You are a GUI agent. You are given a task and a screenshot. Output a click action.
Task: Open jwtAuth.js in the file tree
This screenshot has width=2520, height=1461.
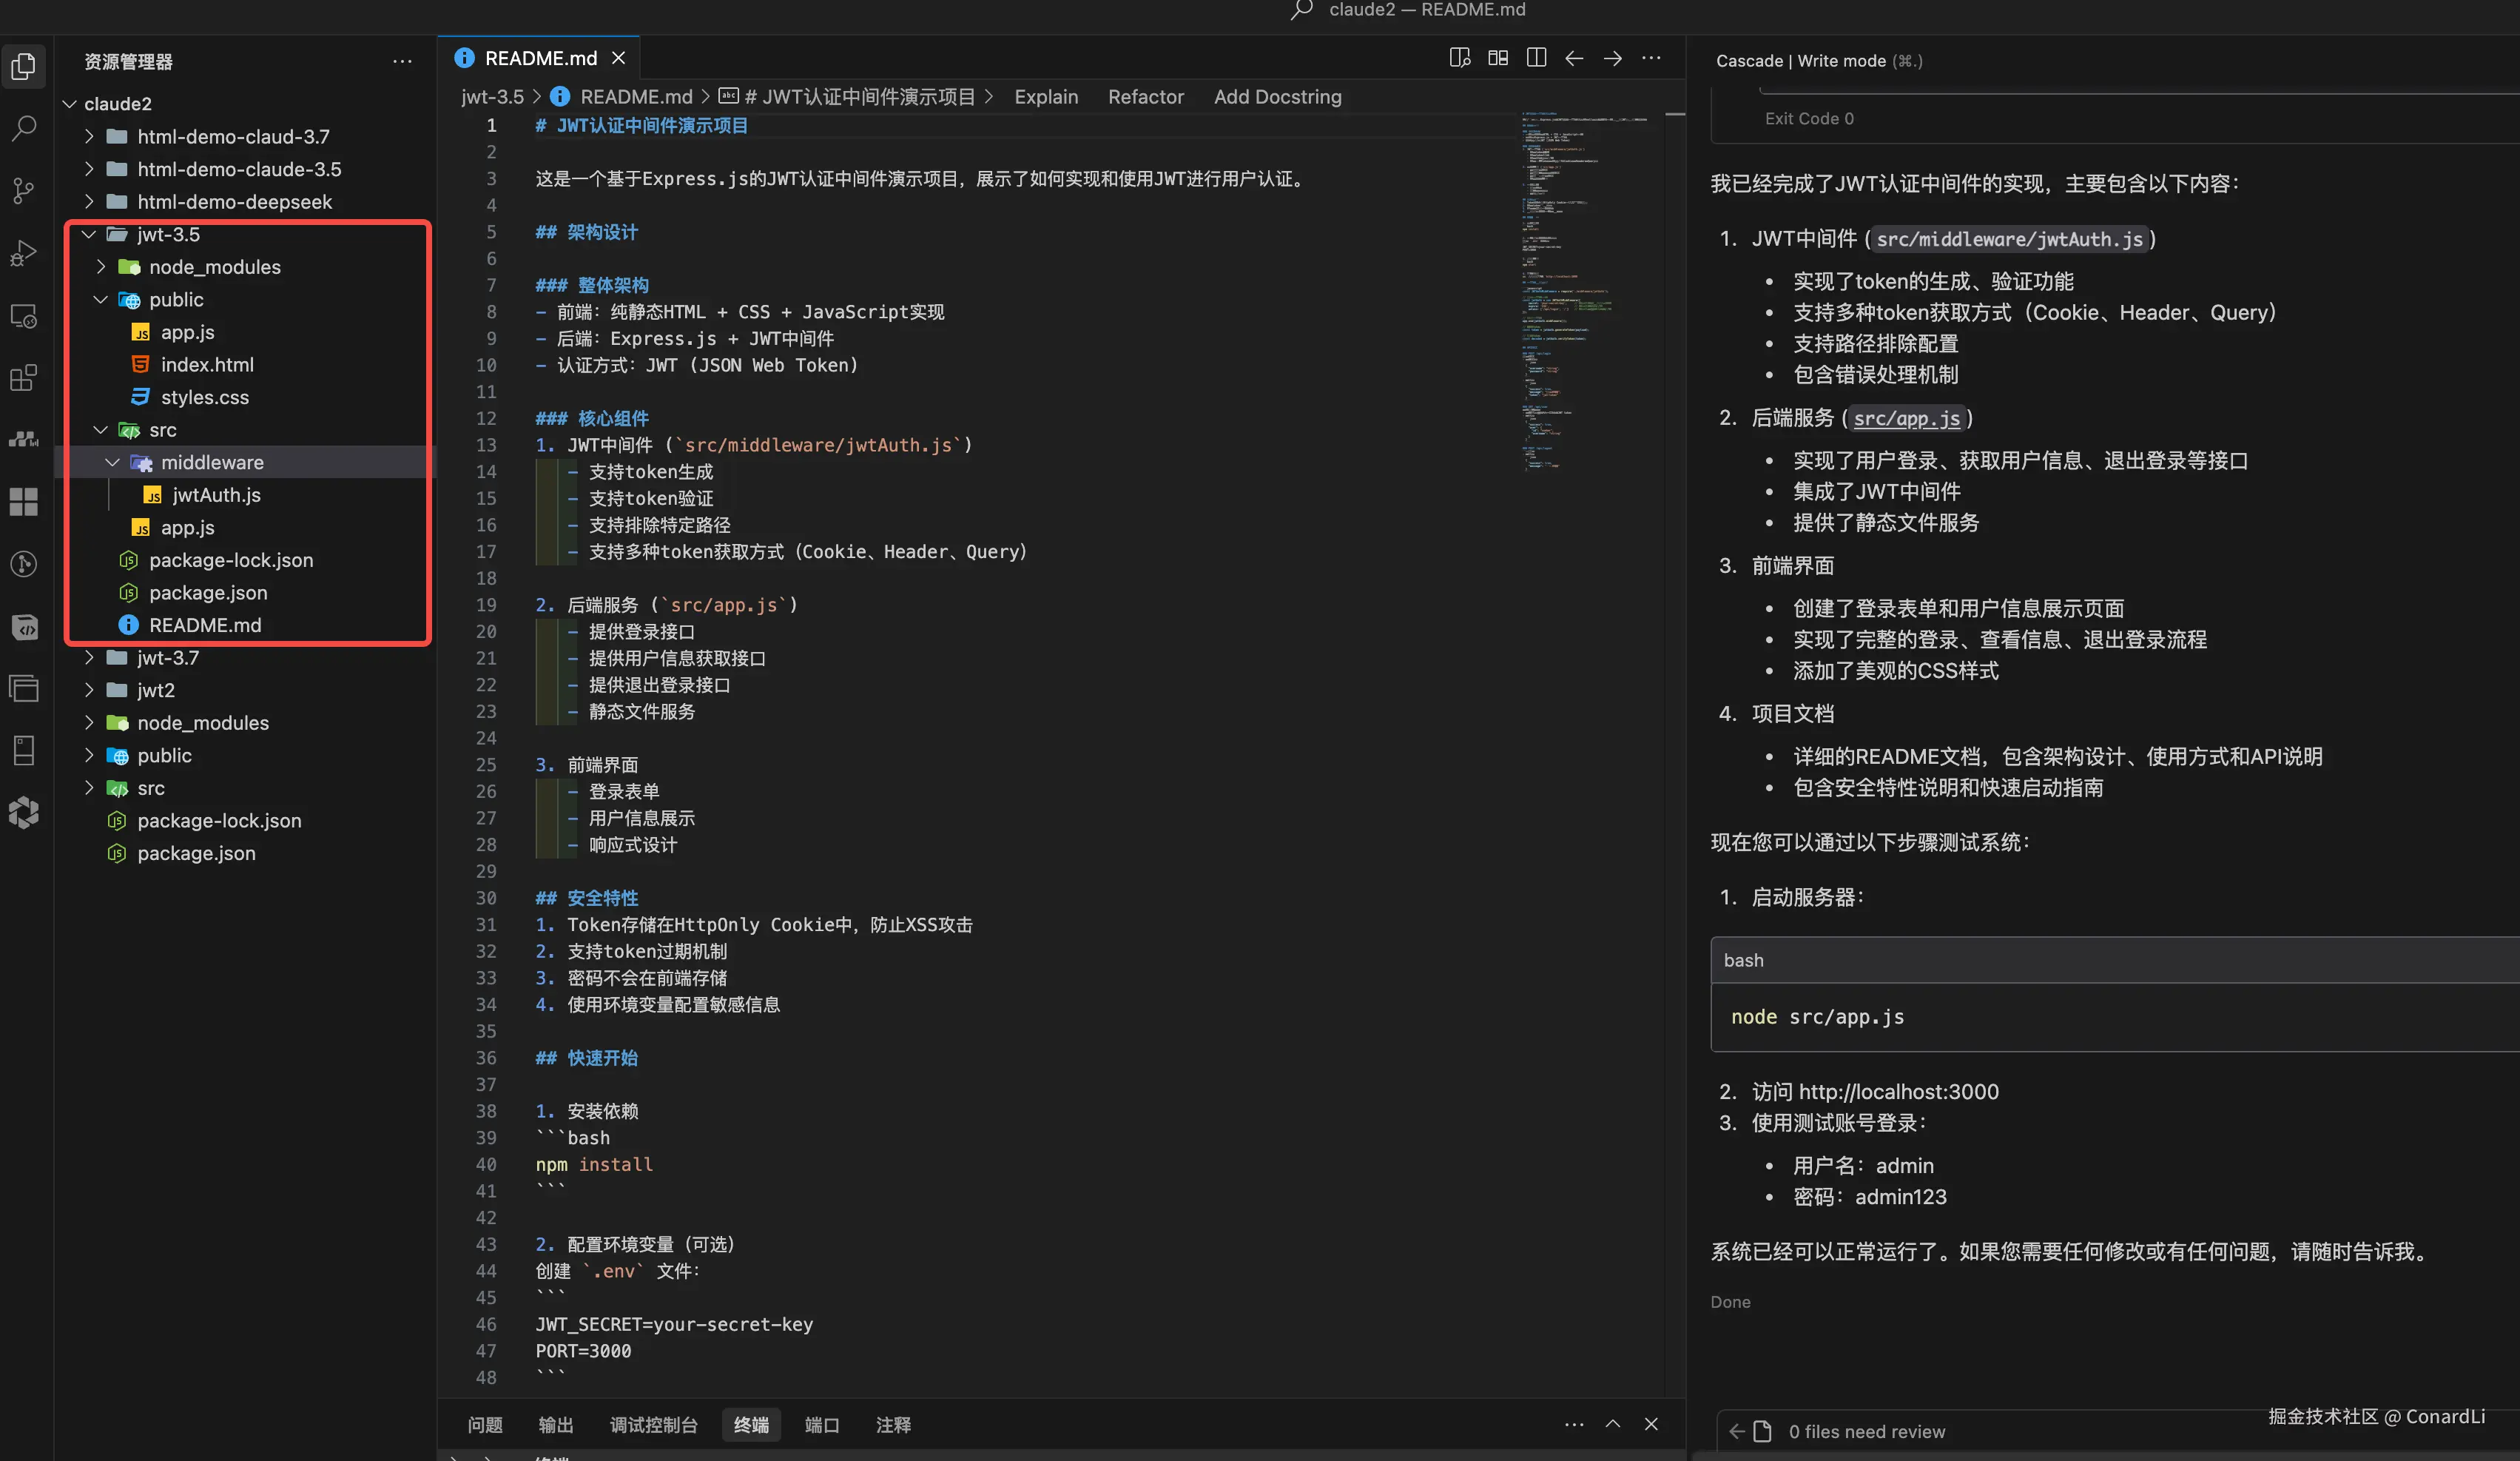tap(216, 495)
